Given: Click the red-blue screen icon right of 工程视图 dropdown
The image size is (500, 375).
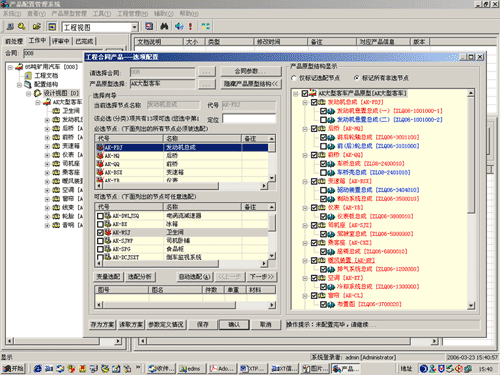Looking at the screenshot, I should pyautogui.click(x=149, y=26).
